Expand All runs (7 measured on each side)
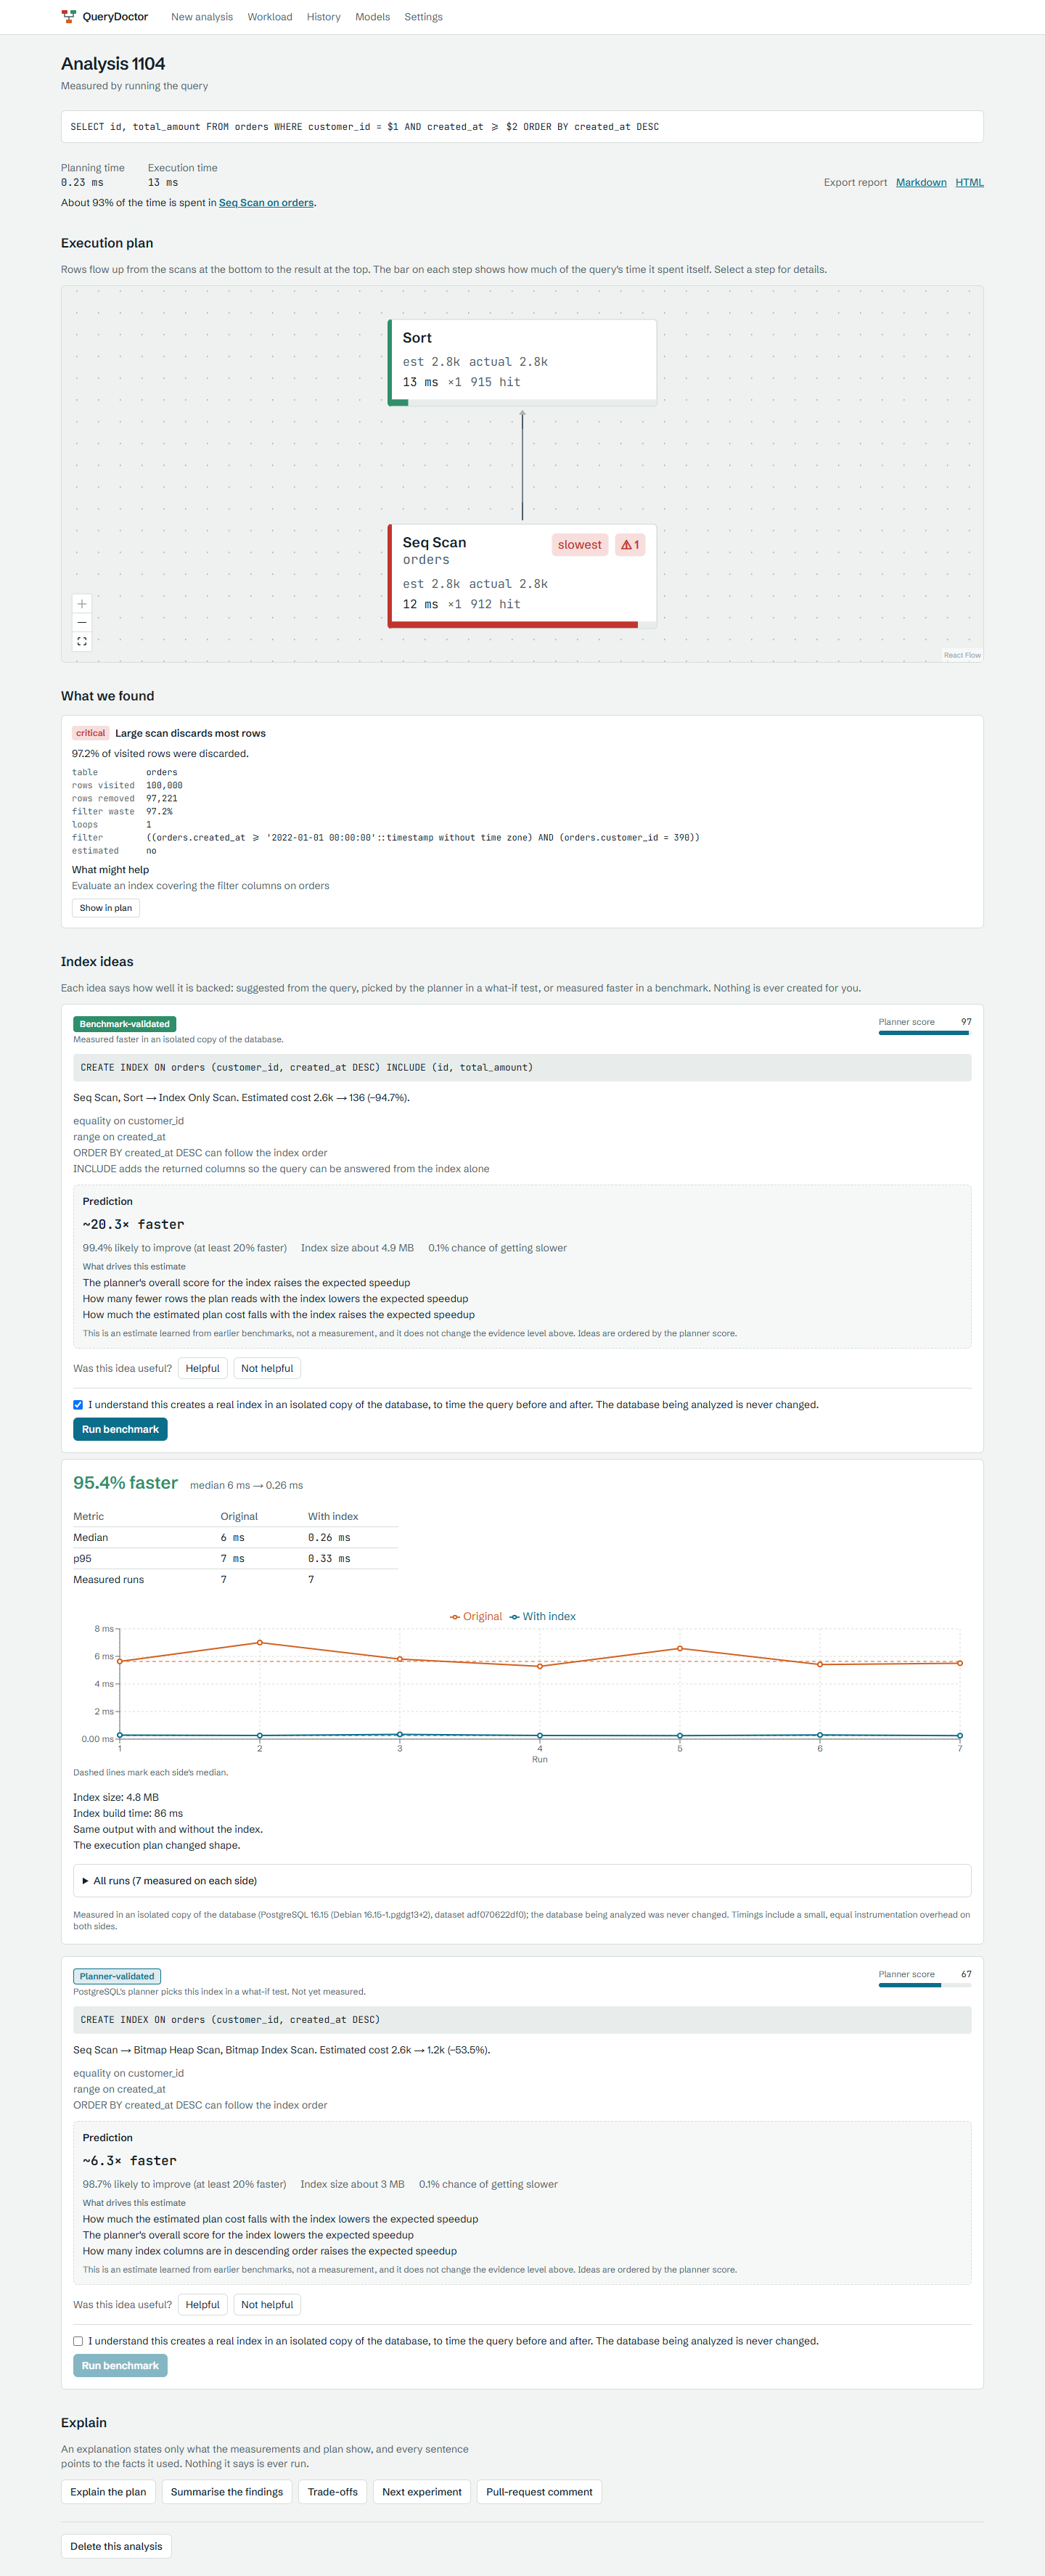The image size is (1045, 2576). click(522, 1881)
